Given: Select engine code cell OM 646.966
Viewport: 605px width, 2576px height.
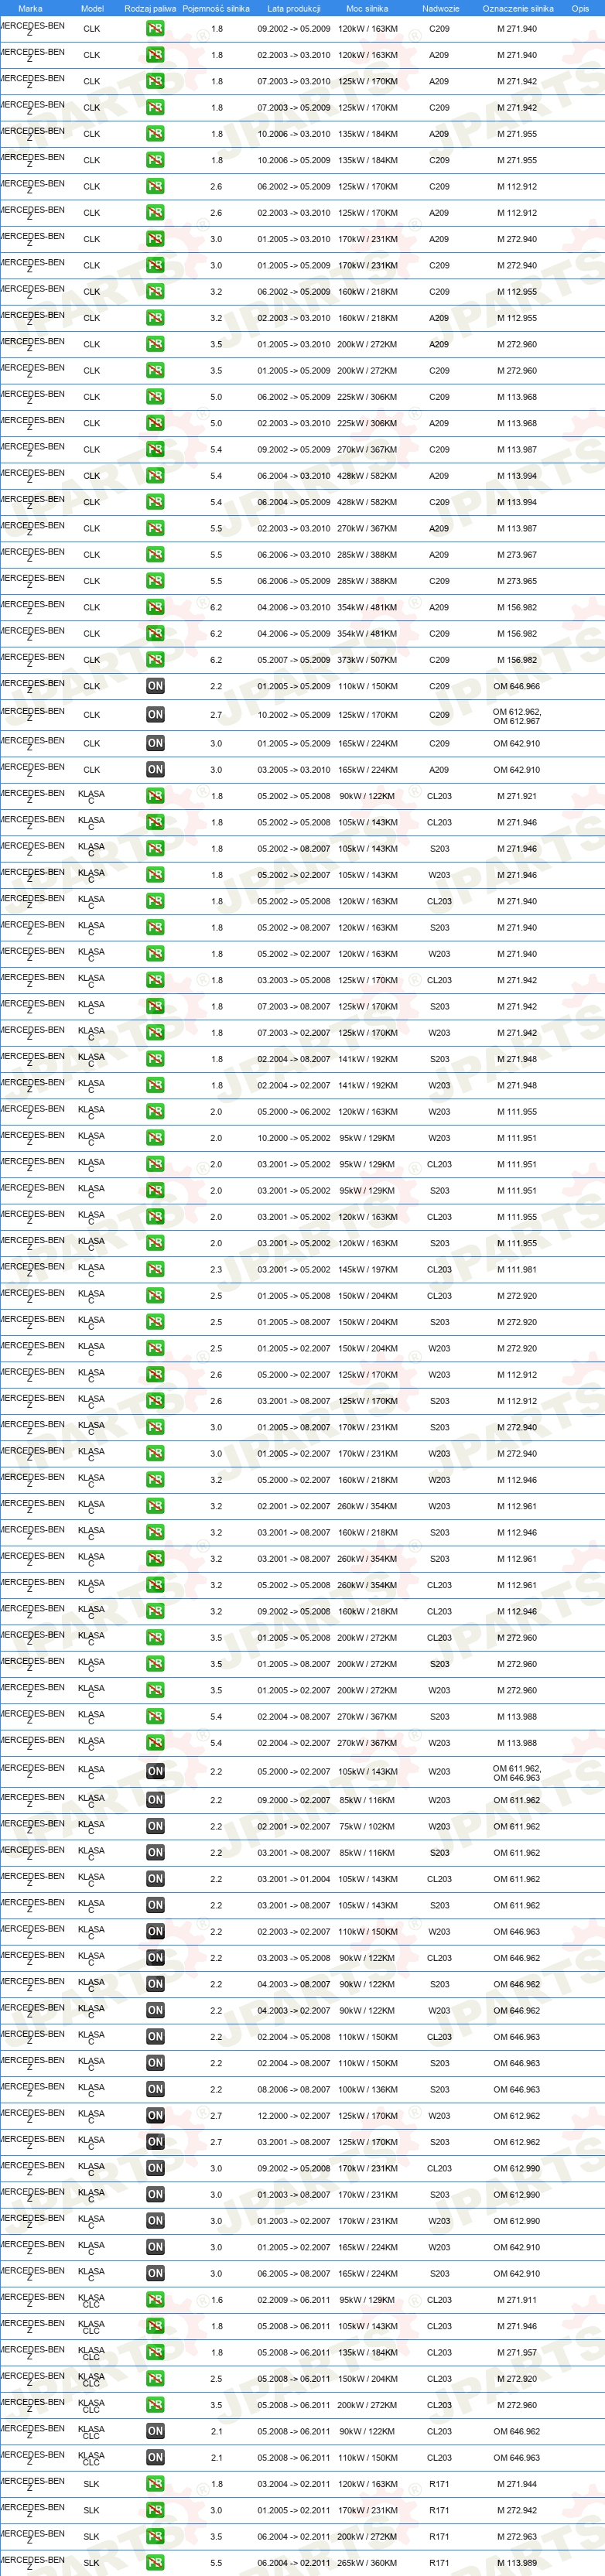Looking at the screenshot, I should click(x=517, y=686).
